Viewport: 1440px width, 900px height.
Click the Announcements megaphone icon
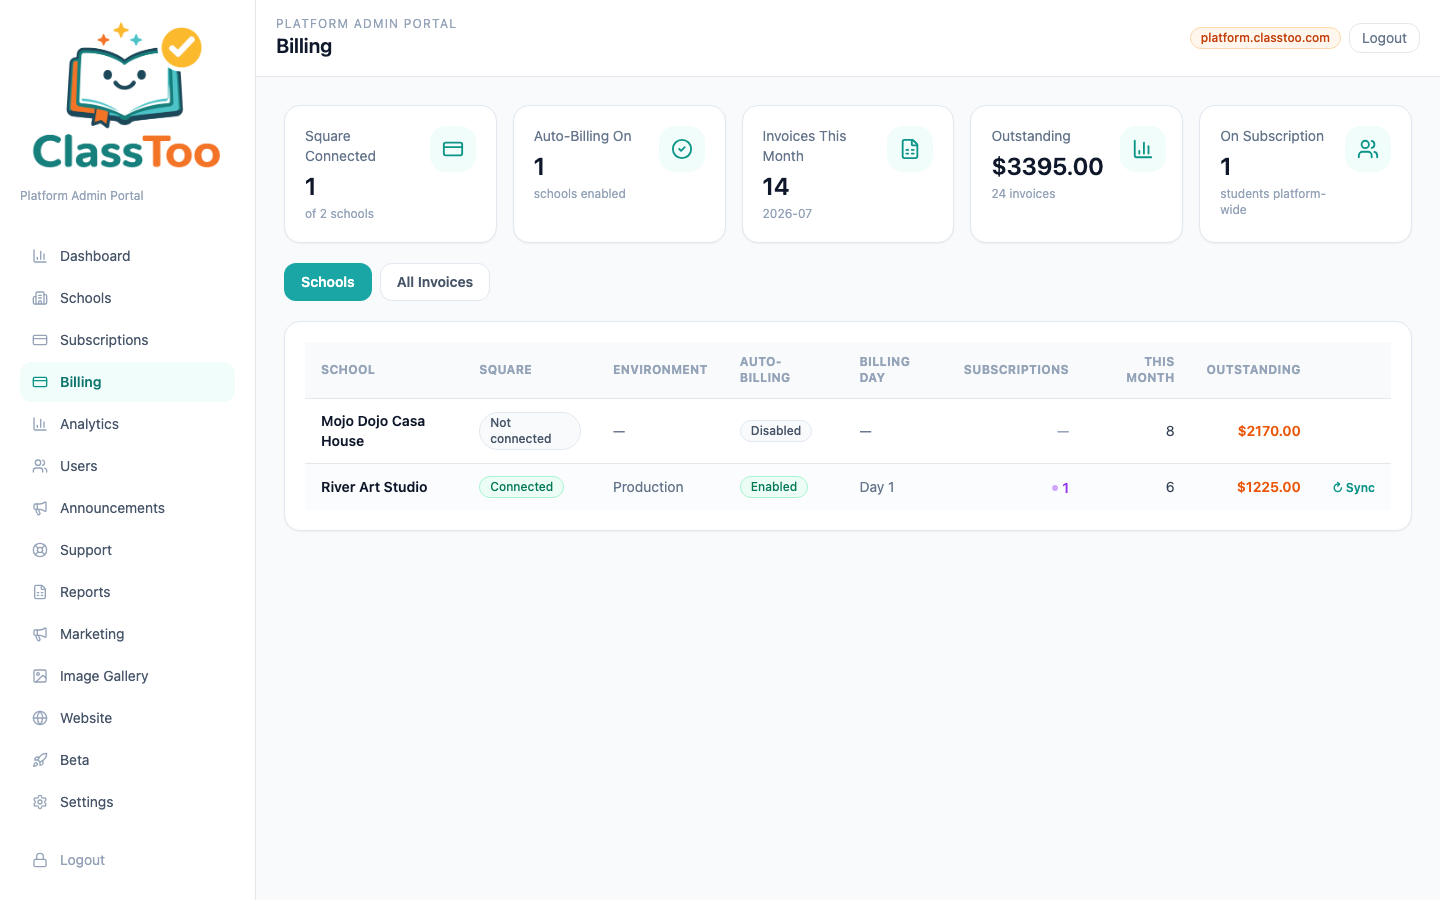(x=40, y=508)
